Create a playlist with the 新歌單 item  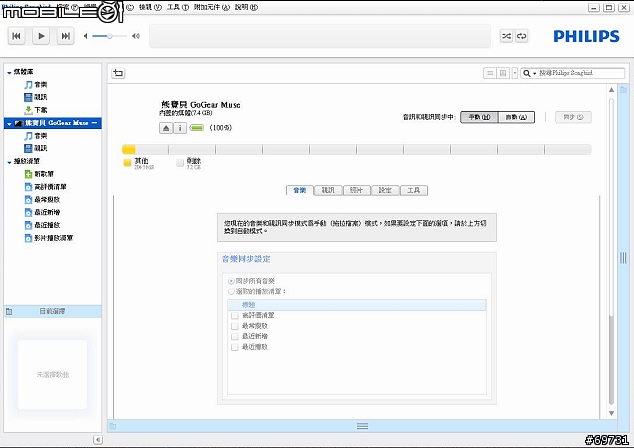pyautogui.click(x=39, y=174)
